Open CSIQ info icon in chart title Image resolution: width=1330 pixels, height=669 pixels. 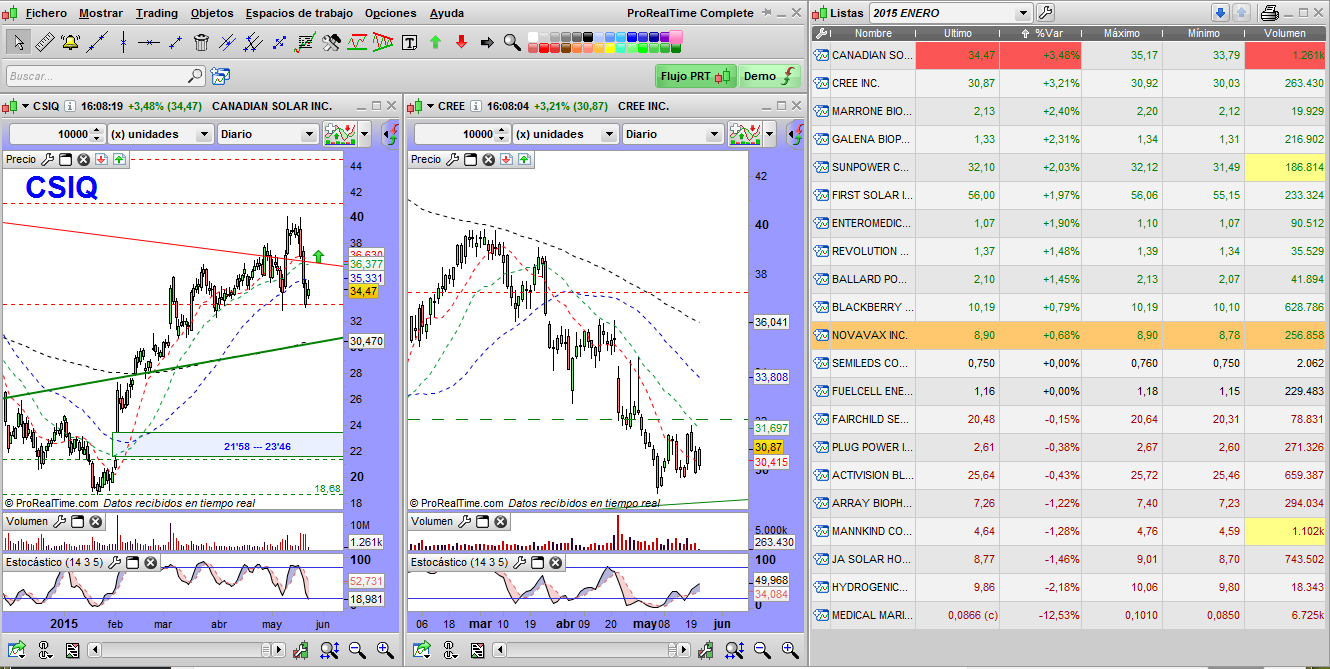(x=69, y=106)
